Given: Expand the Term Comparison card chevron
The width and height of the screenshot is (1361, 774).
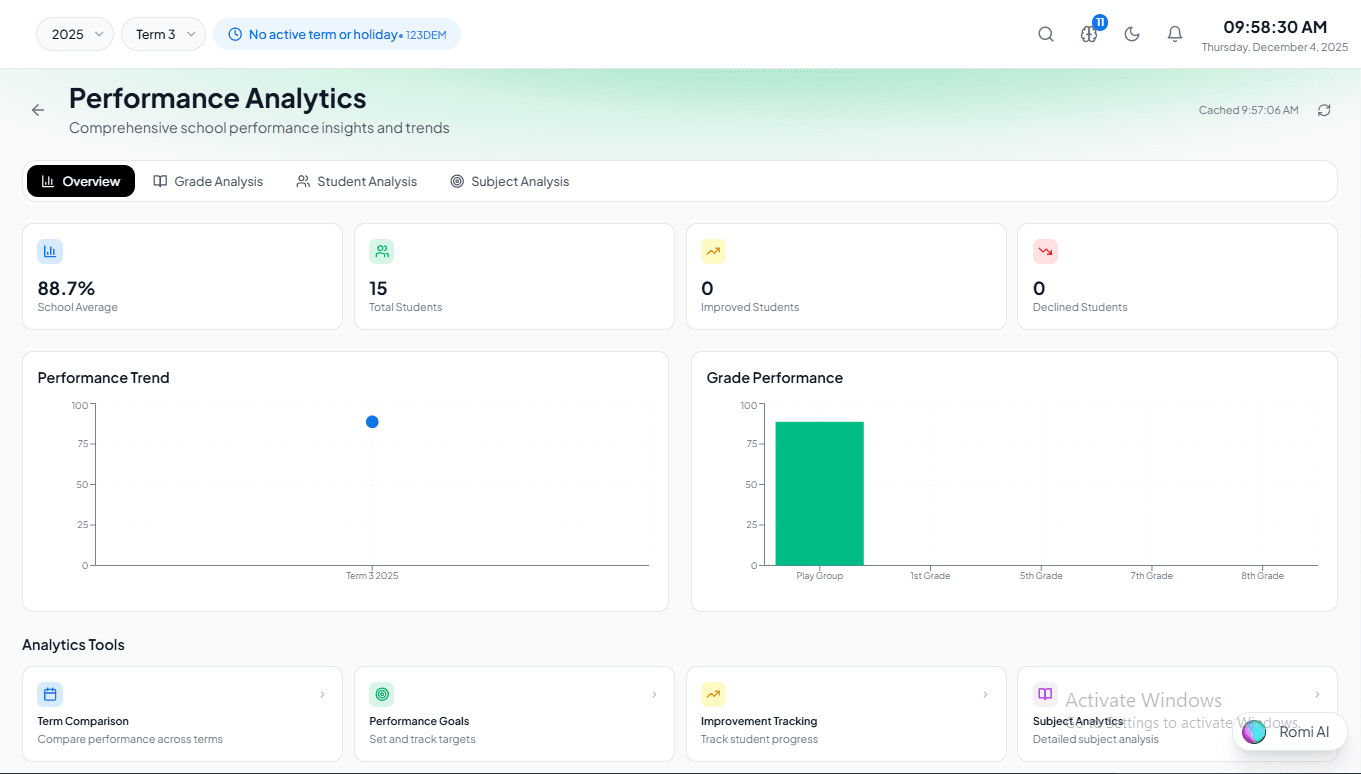Looking at the screenshot, I should tap(322, 693).
